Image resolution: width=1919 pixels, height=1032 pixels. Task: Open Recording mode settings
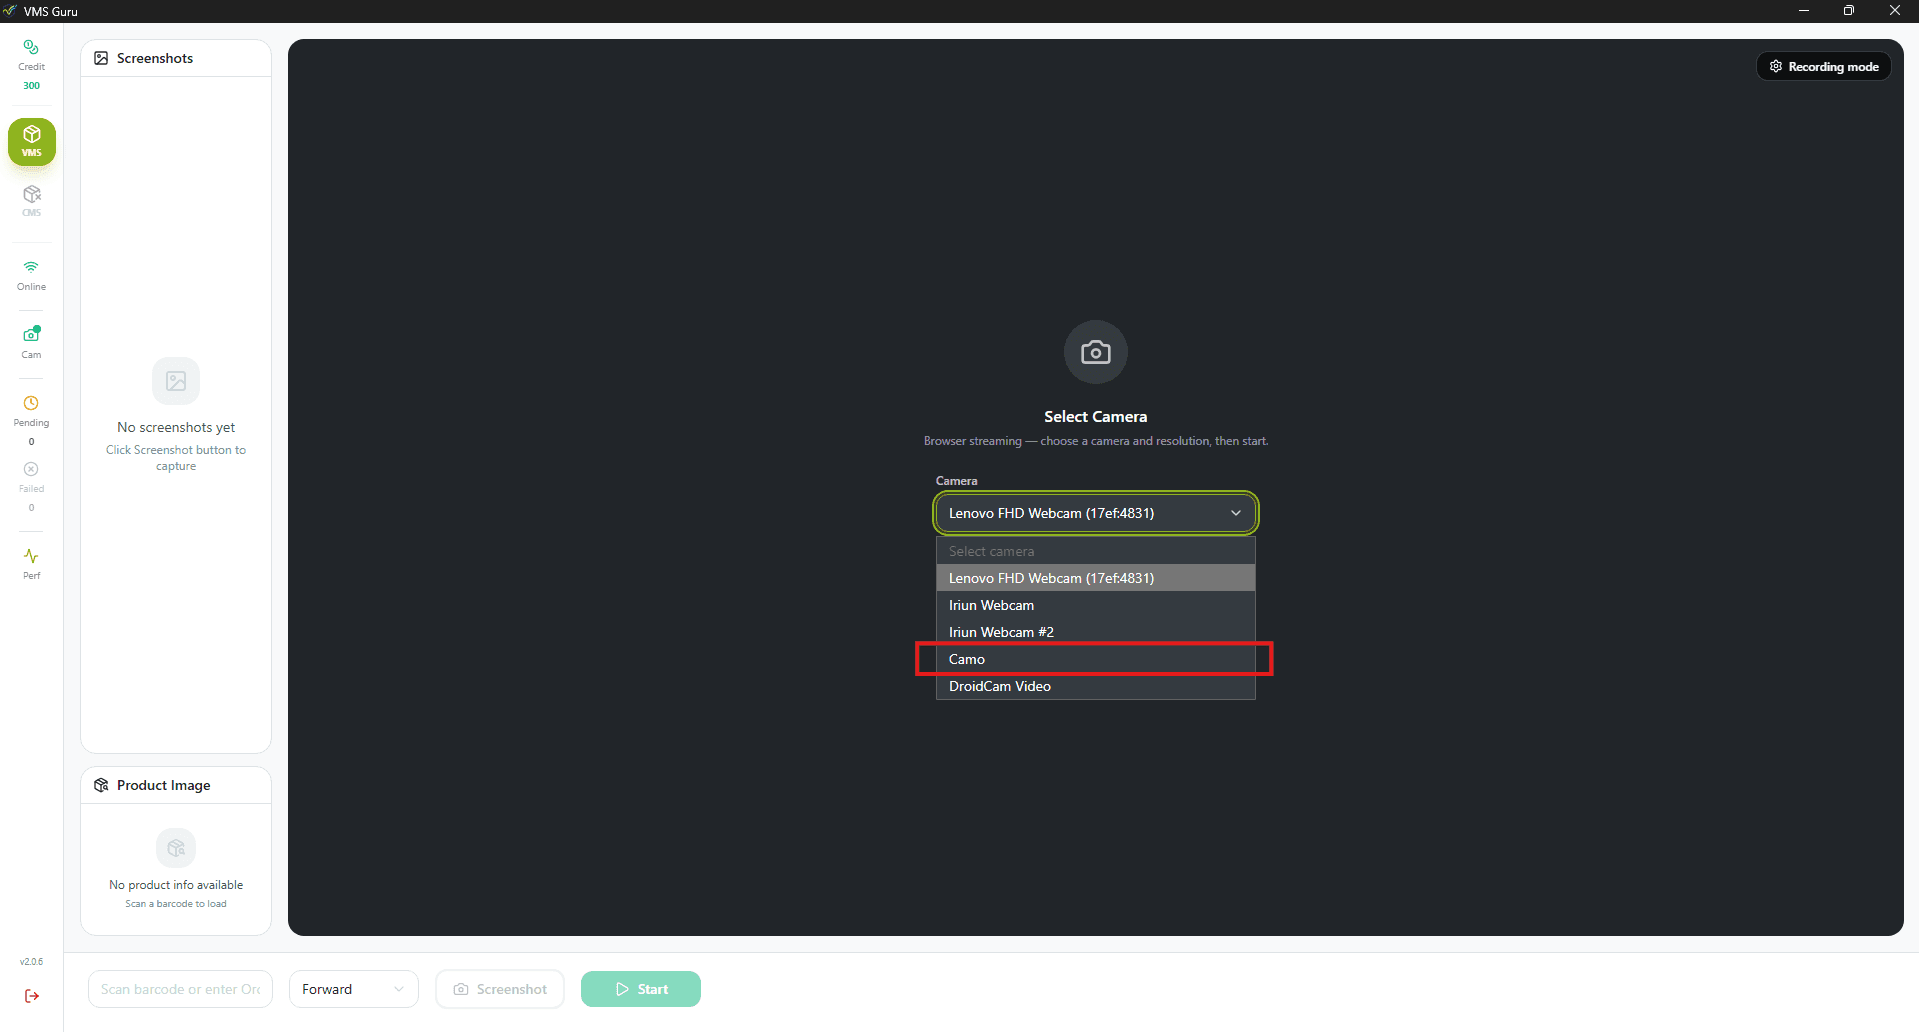pos(1824,66)
